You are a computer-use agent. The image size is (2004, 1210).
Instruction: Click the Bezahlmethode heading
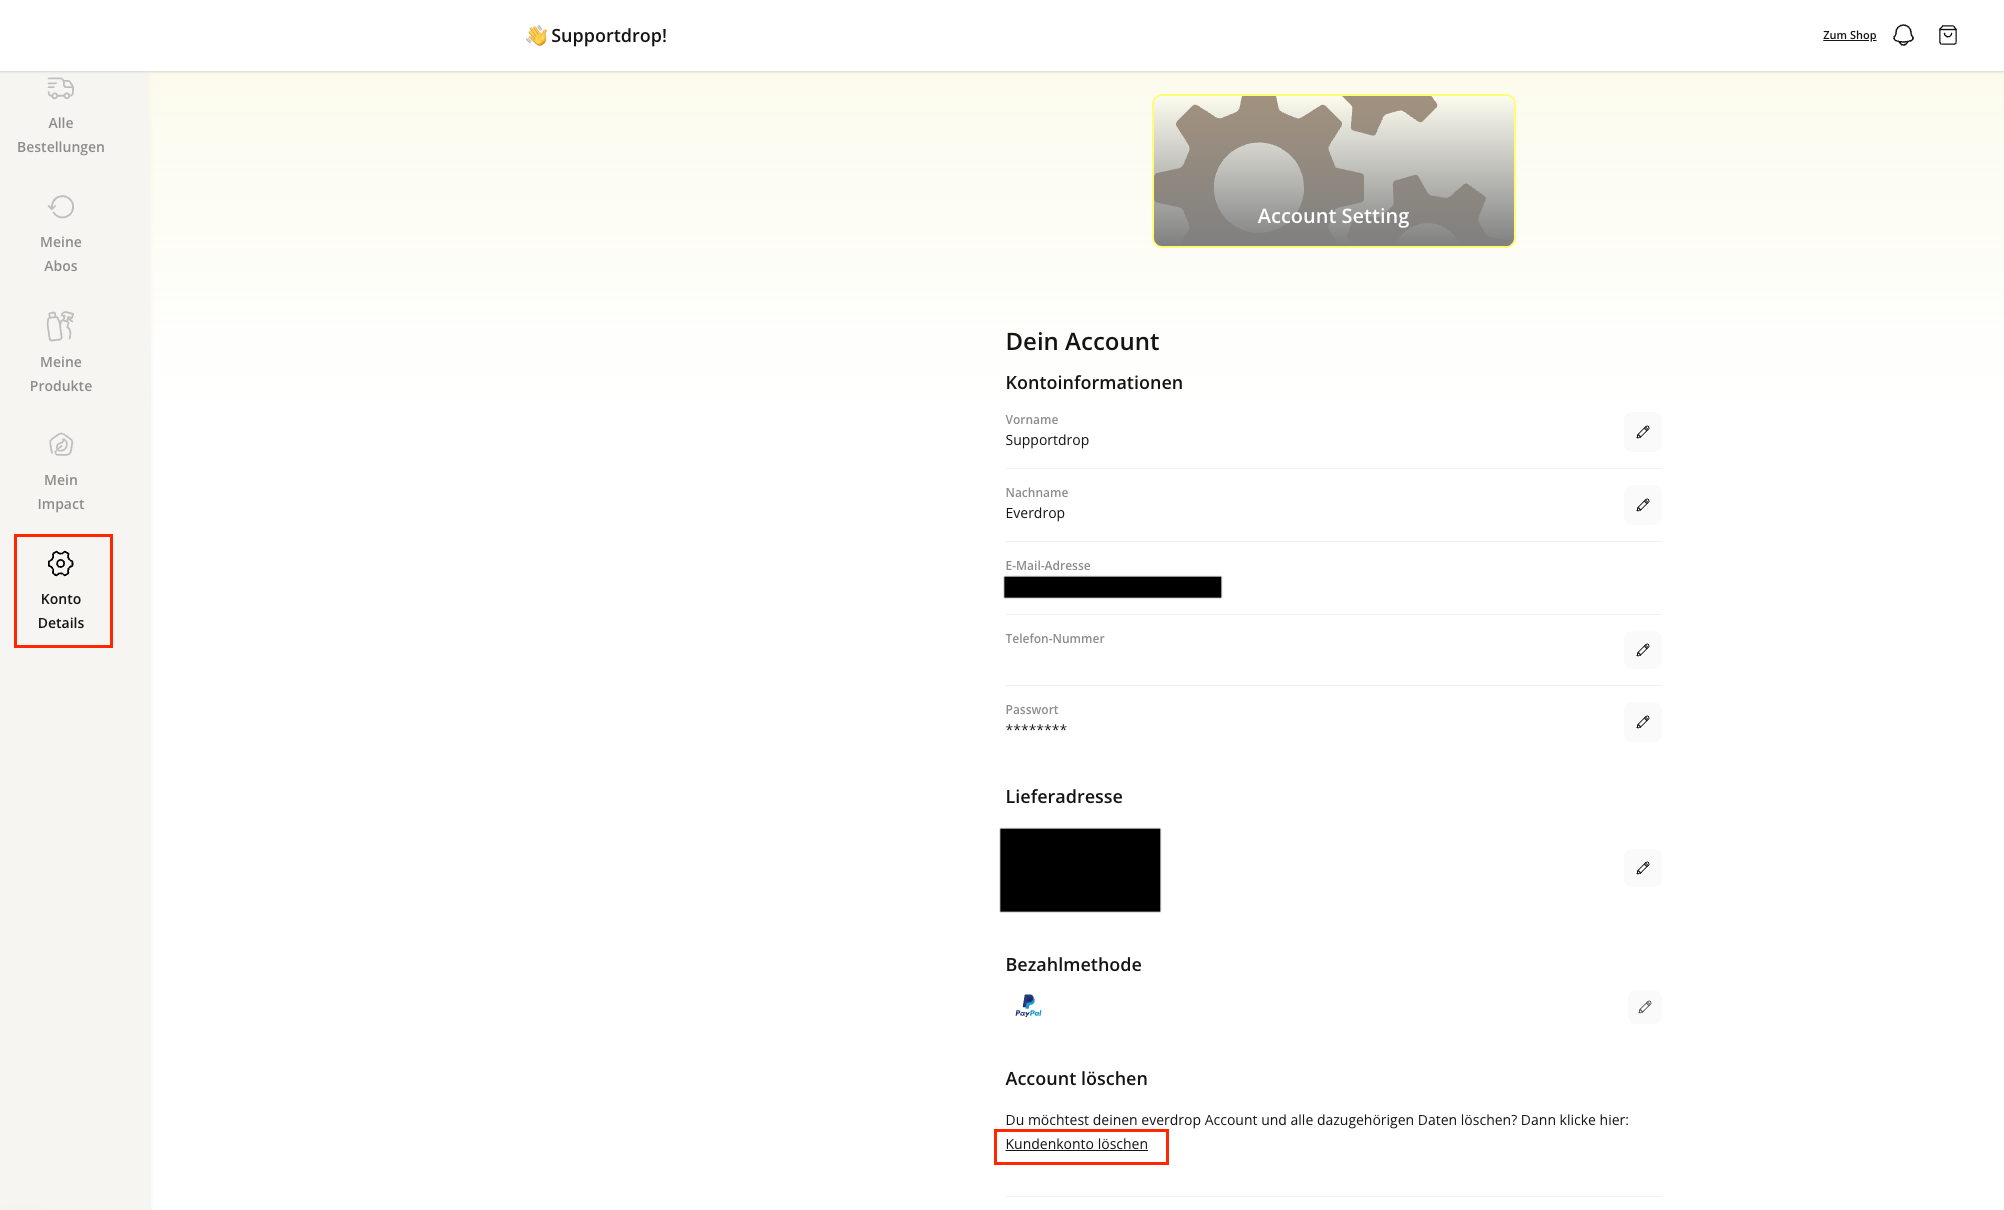1073,965
